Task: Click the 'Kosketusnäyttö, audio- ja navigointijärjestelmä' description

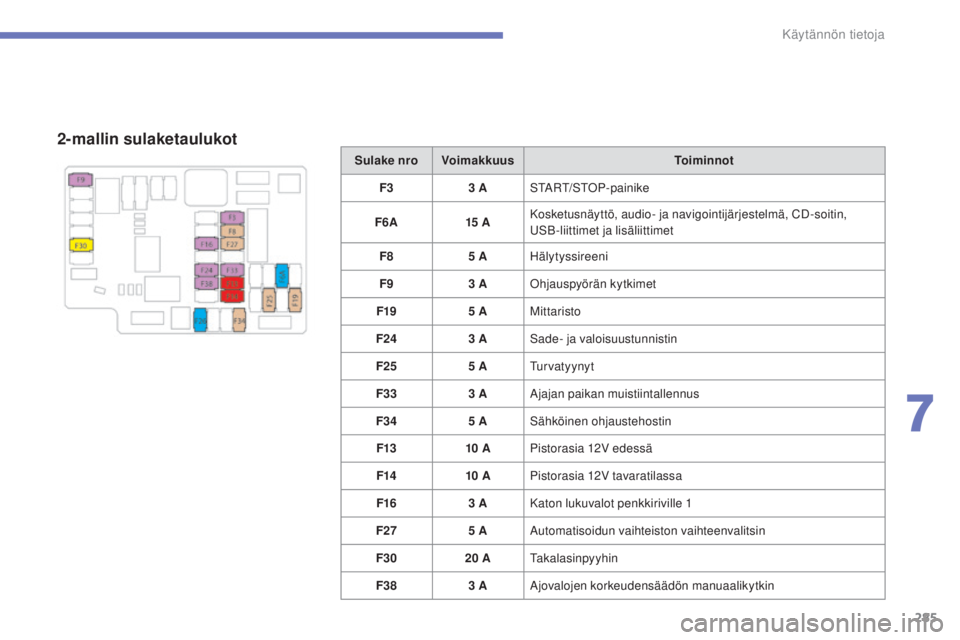Action: 688,222
